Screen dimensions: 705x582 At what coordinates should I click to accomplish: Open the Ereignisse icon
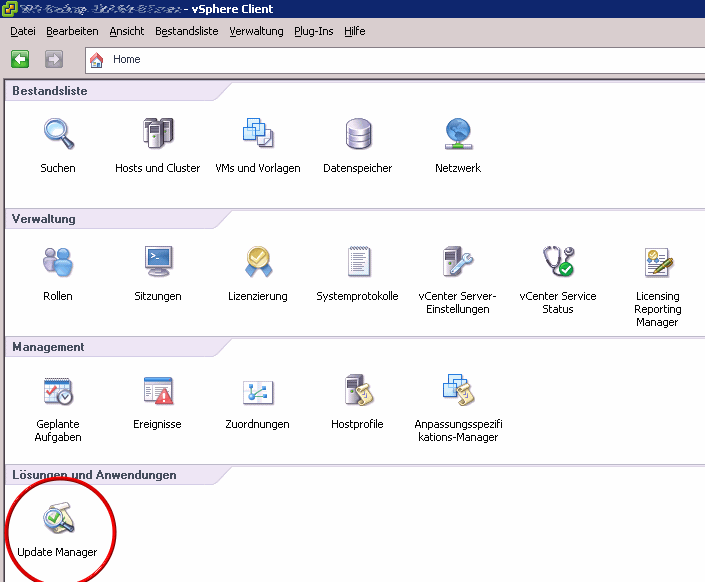[158, 390]
